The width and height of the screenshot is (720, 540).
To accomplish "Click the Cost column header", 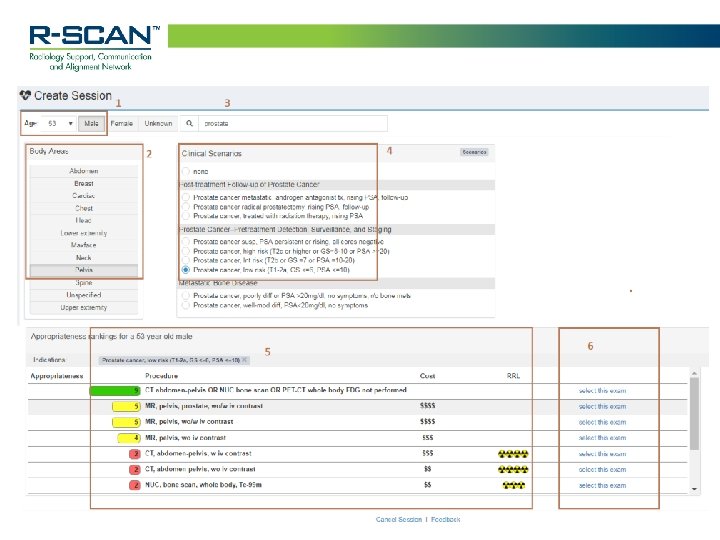I will tap(427, 376).
